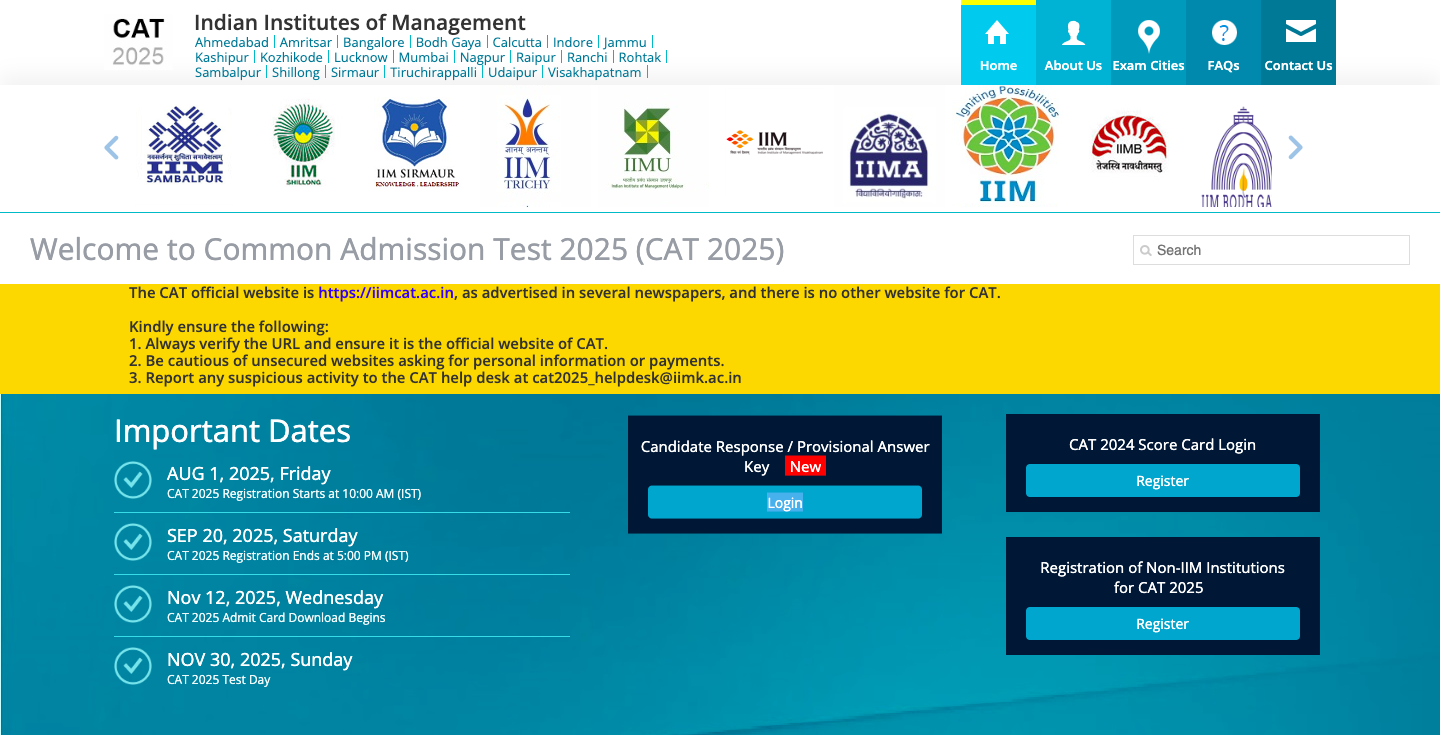Open the https://iimcat.ac.in link
Screen dimensions: 1440x735
[386, 293]
